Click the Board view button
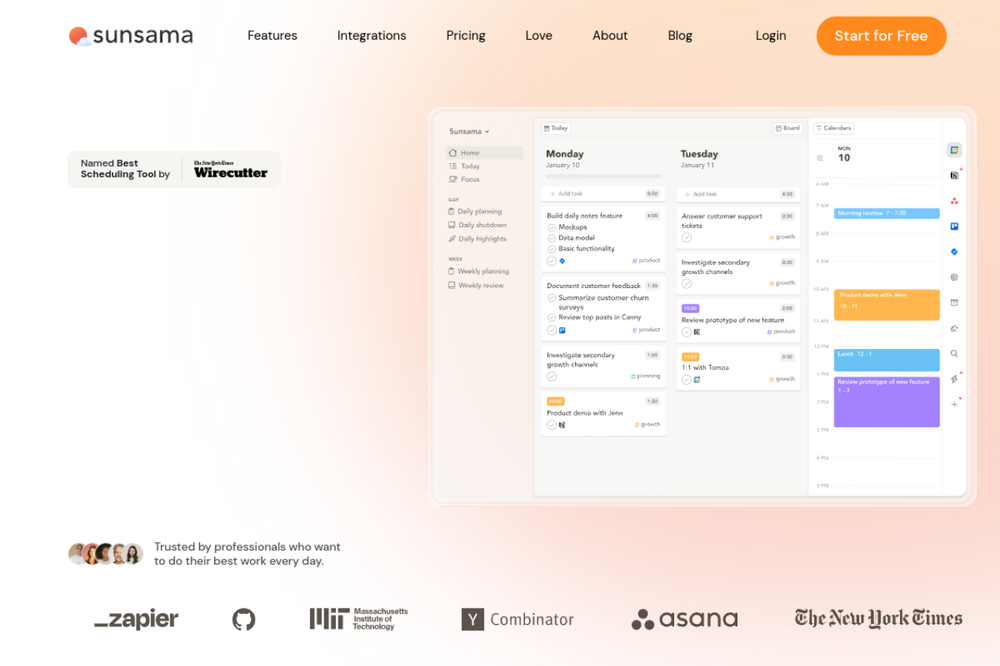This screenshot has height=666, width=1000. (x=788, y=128)
